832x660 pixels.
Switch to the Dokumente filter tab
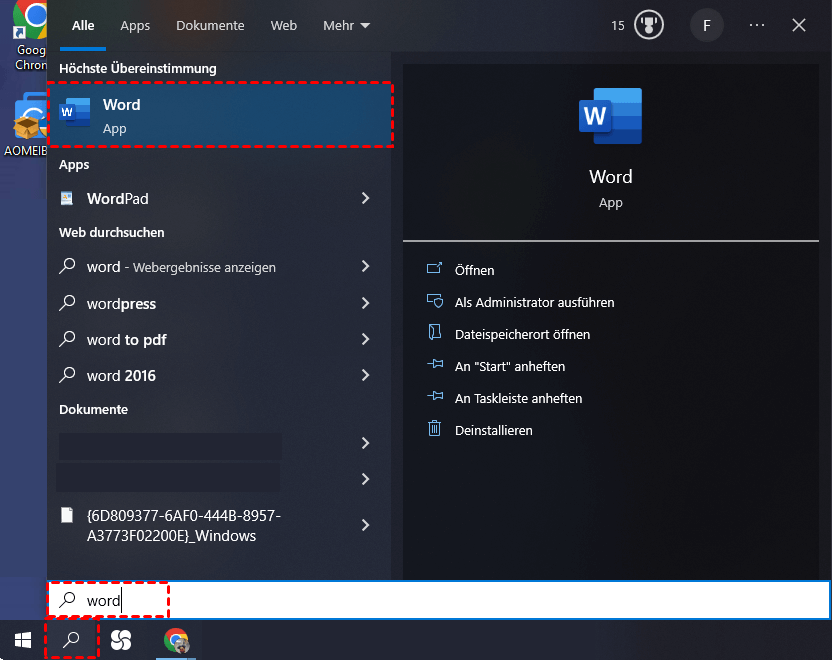210,25
